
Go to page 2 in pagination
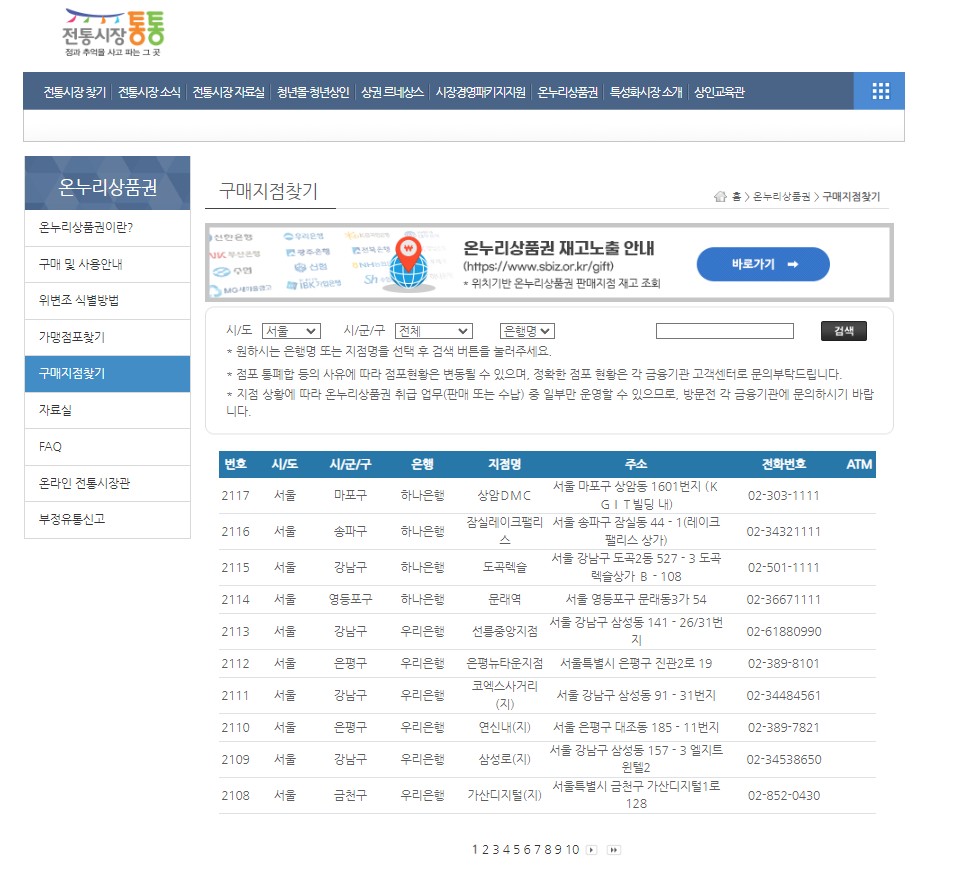tap(485, 849)
